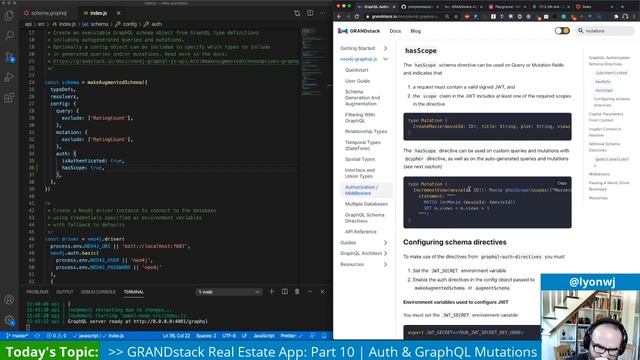Screen dimensions: 640x360
Task: Switch to the Output panel tab
Action: 64,292
